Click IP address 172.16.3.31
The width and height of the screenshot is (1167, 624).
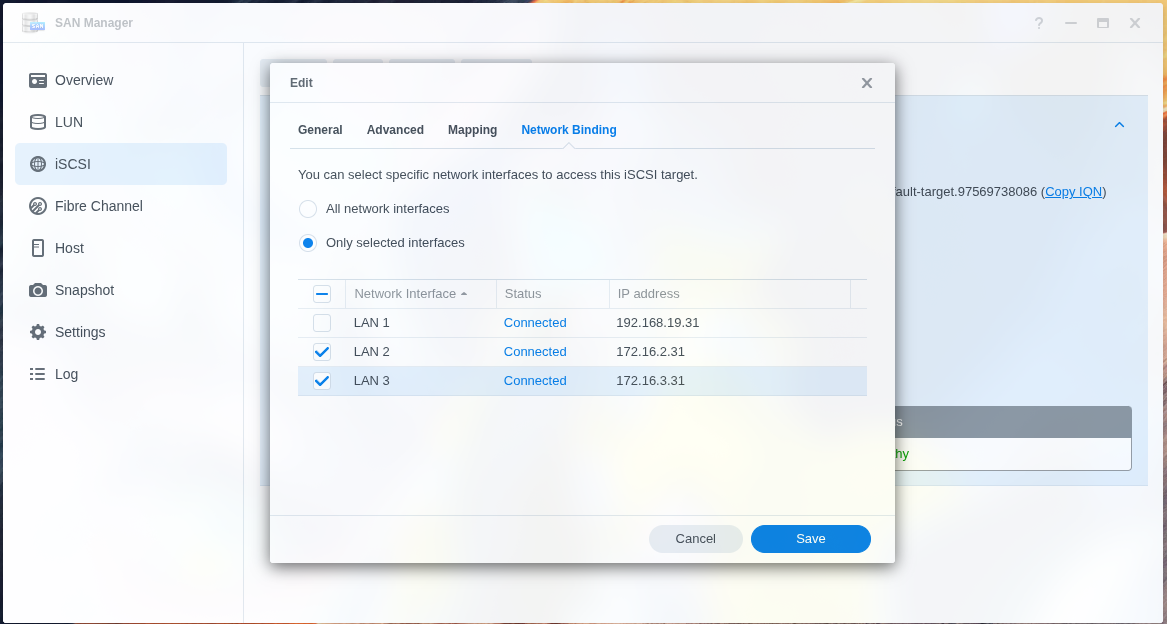point(650,381)
